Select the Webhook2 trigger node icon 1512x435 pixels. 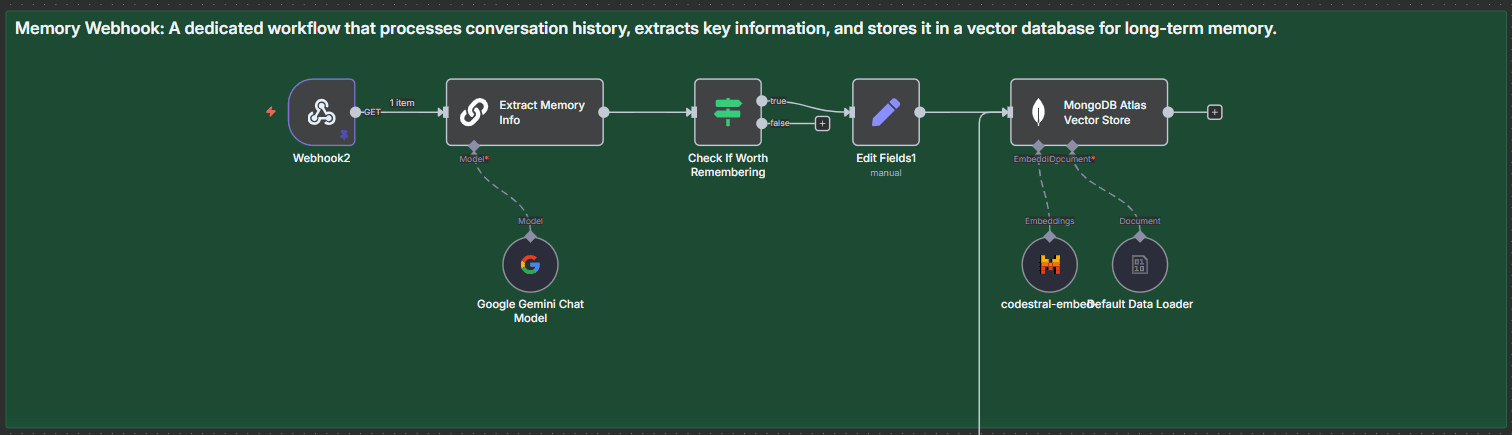320,112
